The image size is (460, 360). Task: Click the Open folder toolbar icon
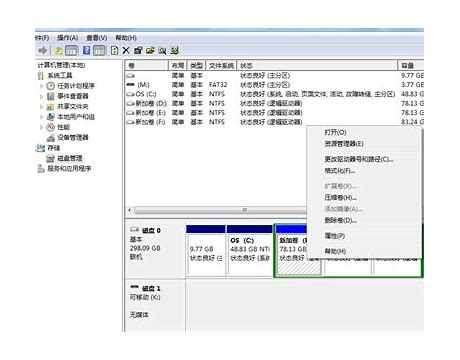(x=150, y=50)
